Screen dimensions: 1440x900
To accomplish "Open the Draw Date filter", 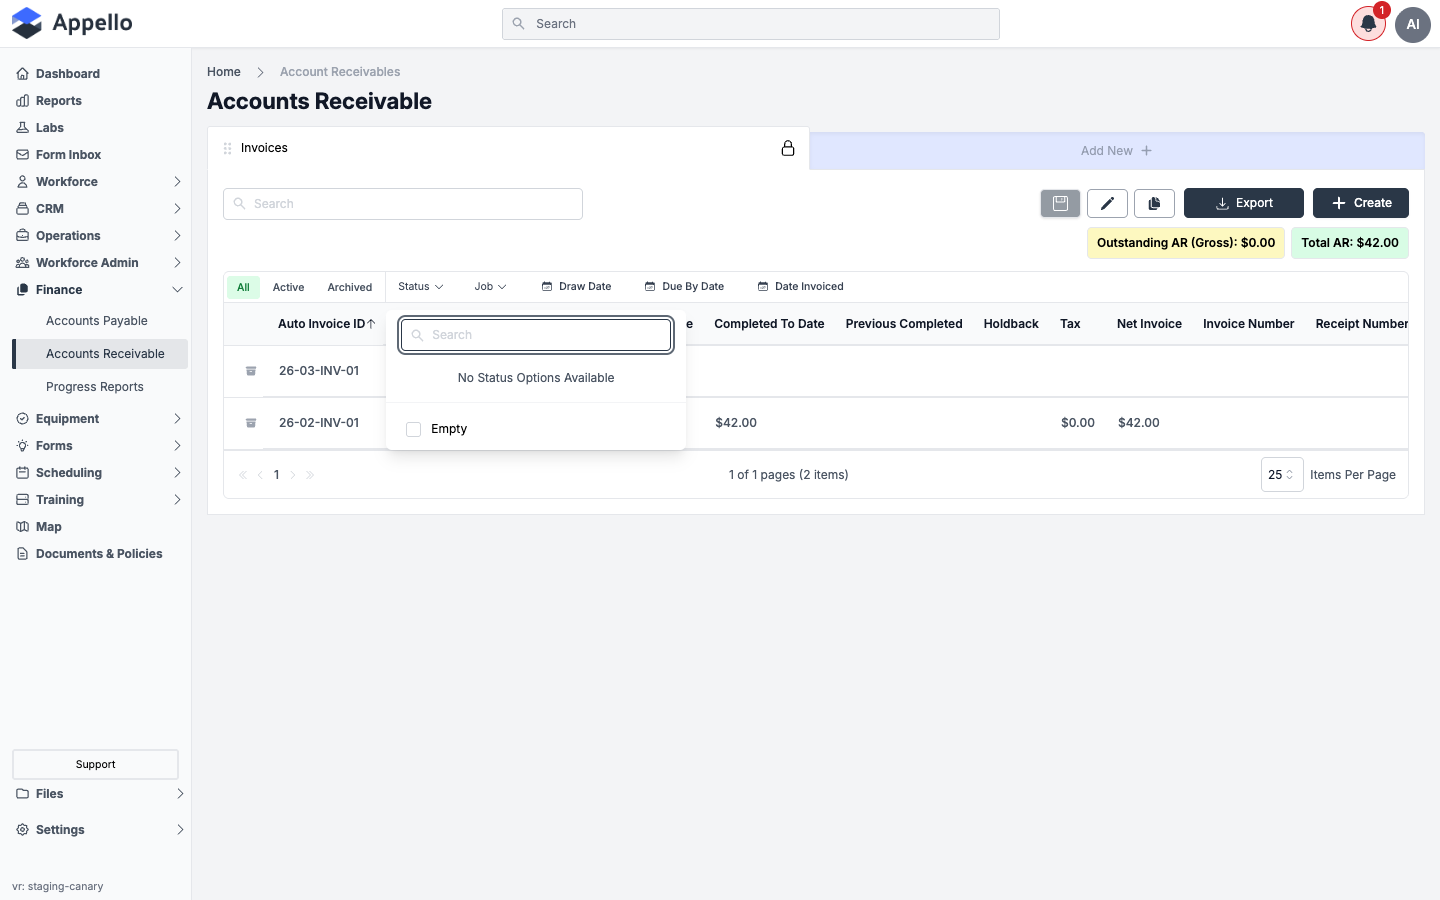I will (x=576, y=287).
